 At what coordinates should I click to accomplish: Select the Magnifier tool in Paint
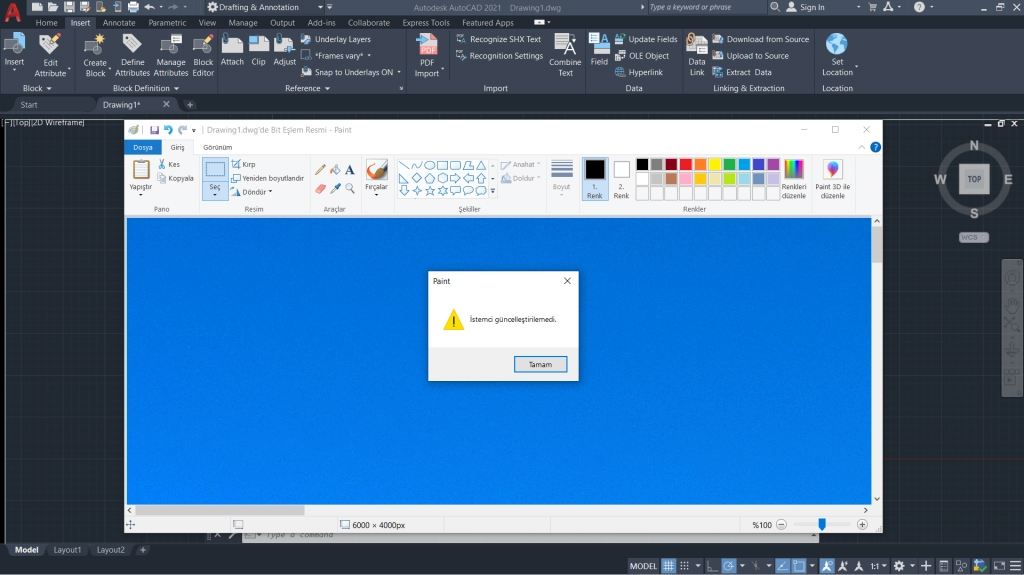[350, 188]
